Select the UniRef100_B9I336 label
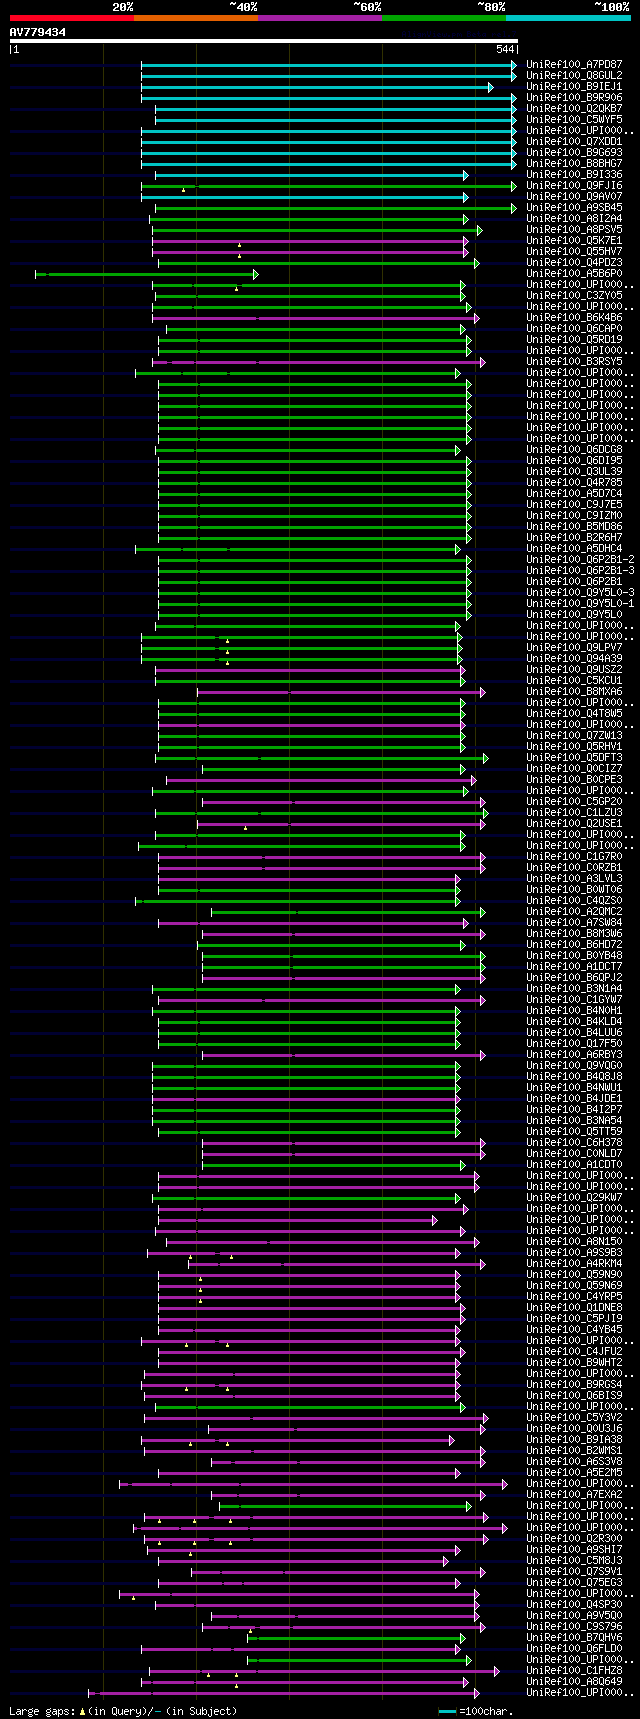 574,174
